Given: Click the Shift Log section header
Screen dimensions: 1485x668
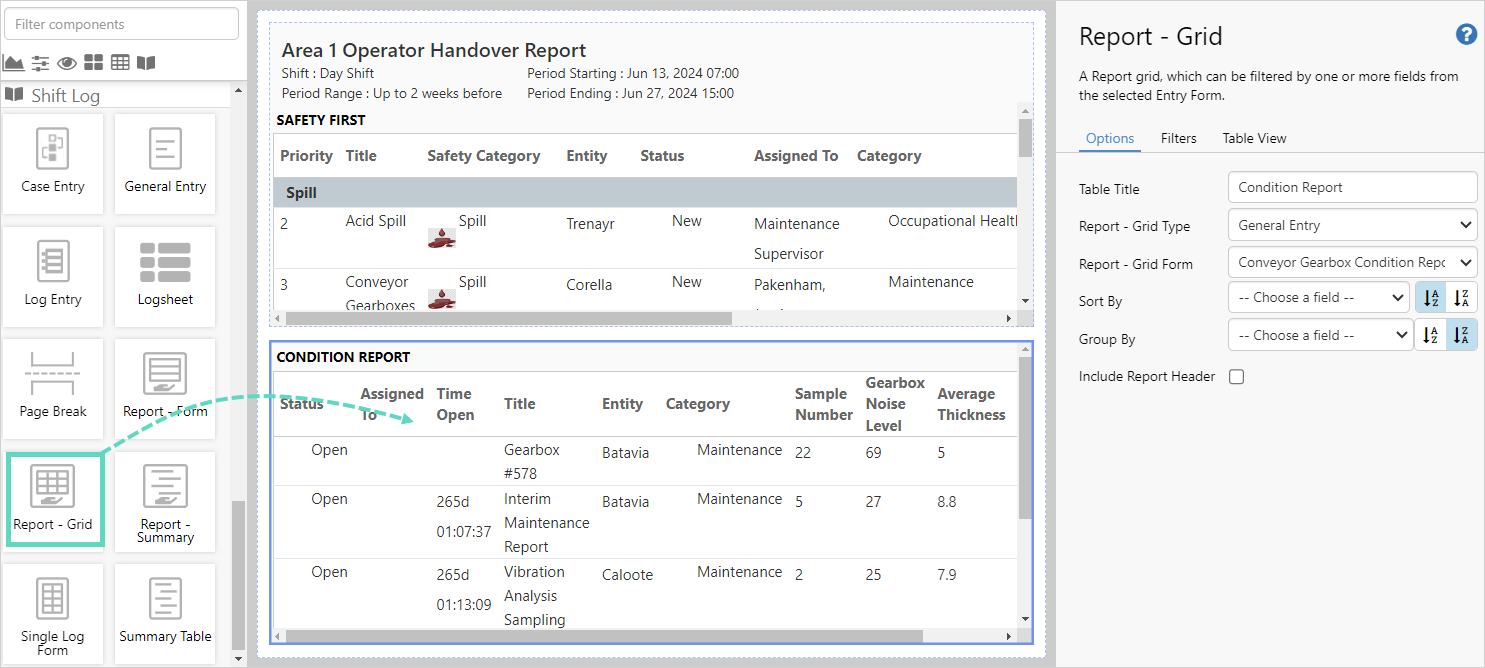Looking at the screenshot, I should click(65, 96).
